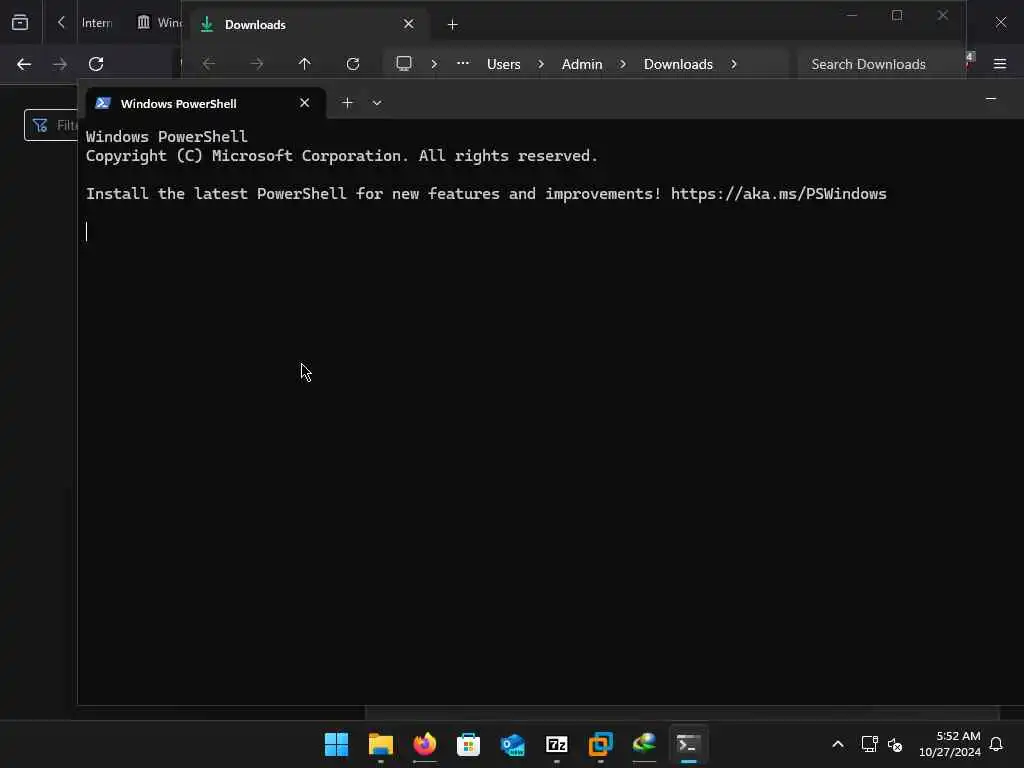
Task: Open the notifications bell
Action: click(x=996, y=744)
